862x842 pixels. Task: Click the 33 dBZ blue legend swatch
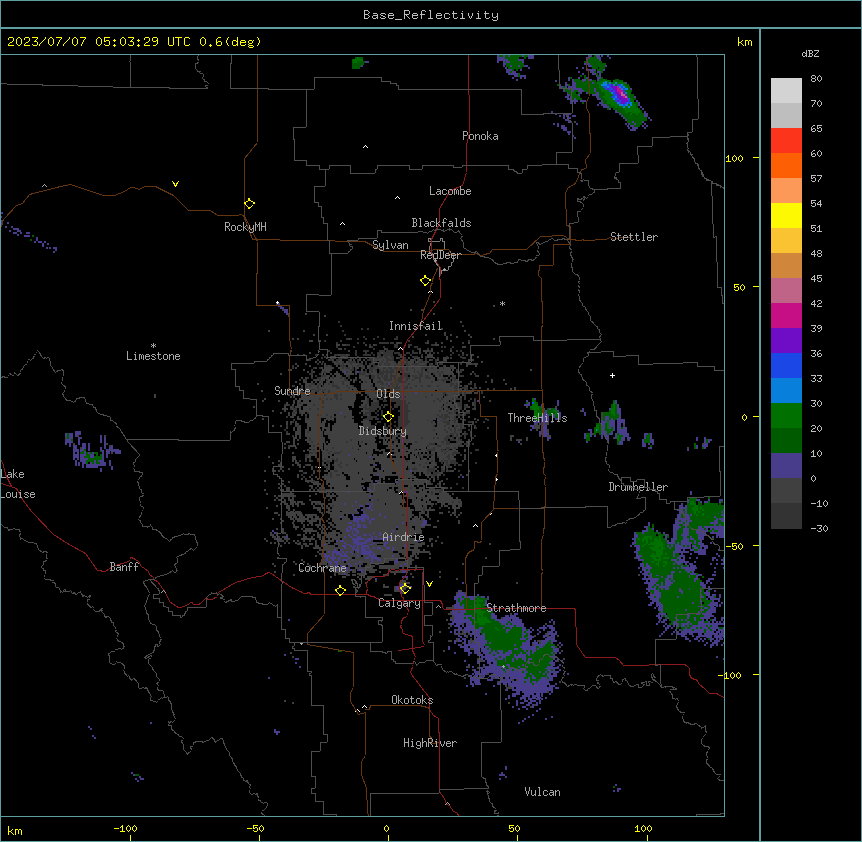786,391
